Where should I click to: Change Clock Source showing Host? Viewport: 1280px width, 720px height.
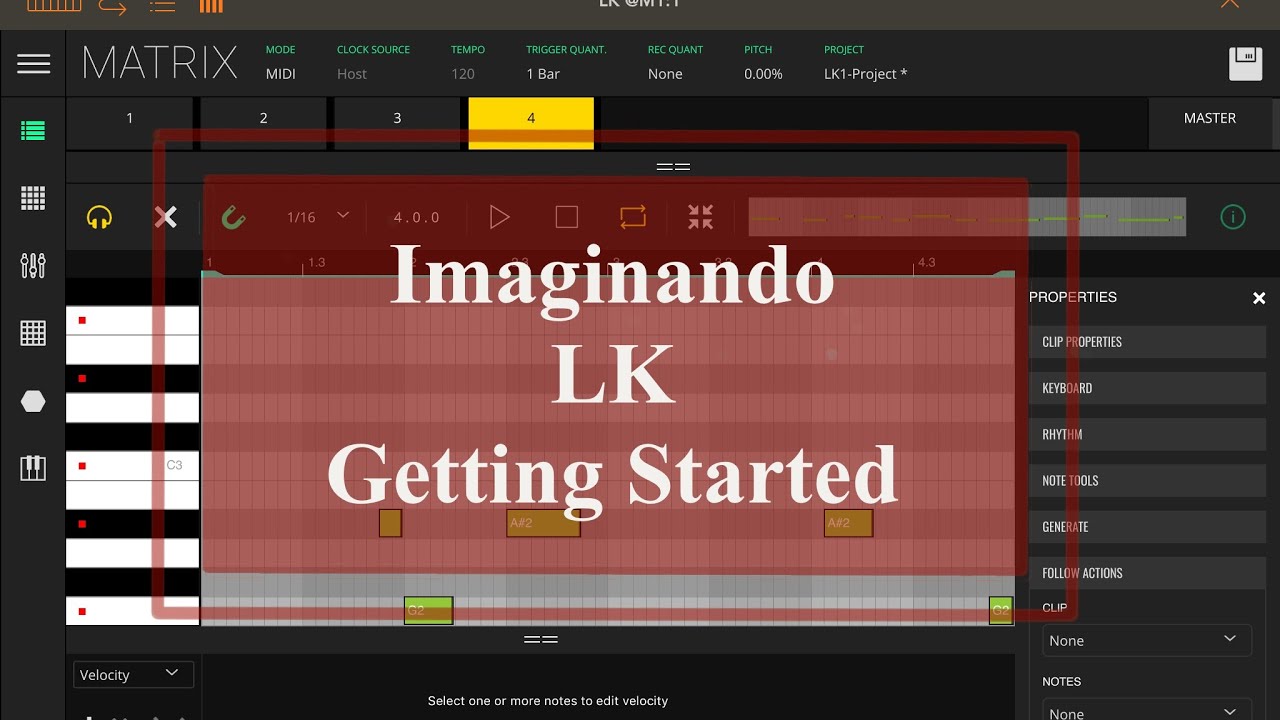[x=352, y=74]
